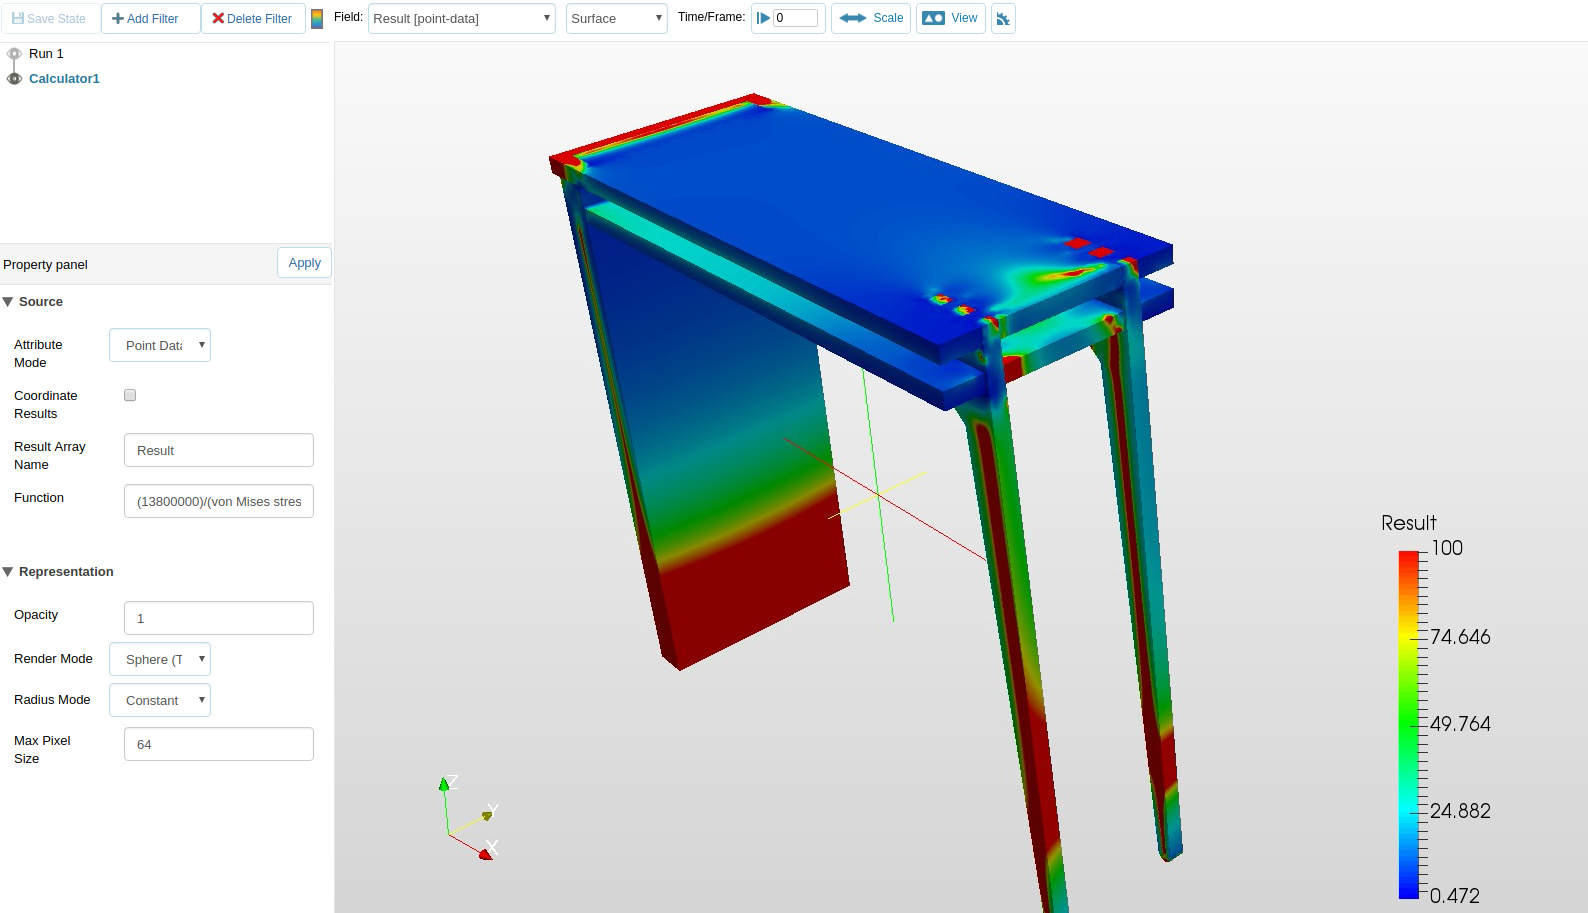Reset the camera with View button
This screenshot has height=913, width=1588.
[x=950, y=18]
